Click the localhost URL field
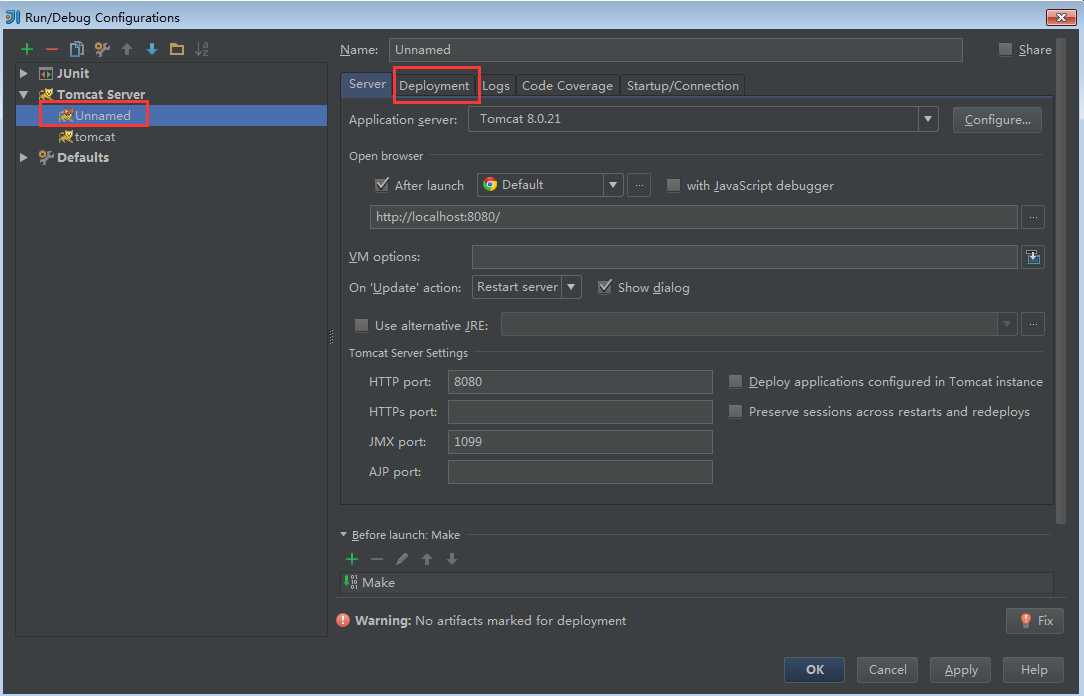 point(693,217)
